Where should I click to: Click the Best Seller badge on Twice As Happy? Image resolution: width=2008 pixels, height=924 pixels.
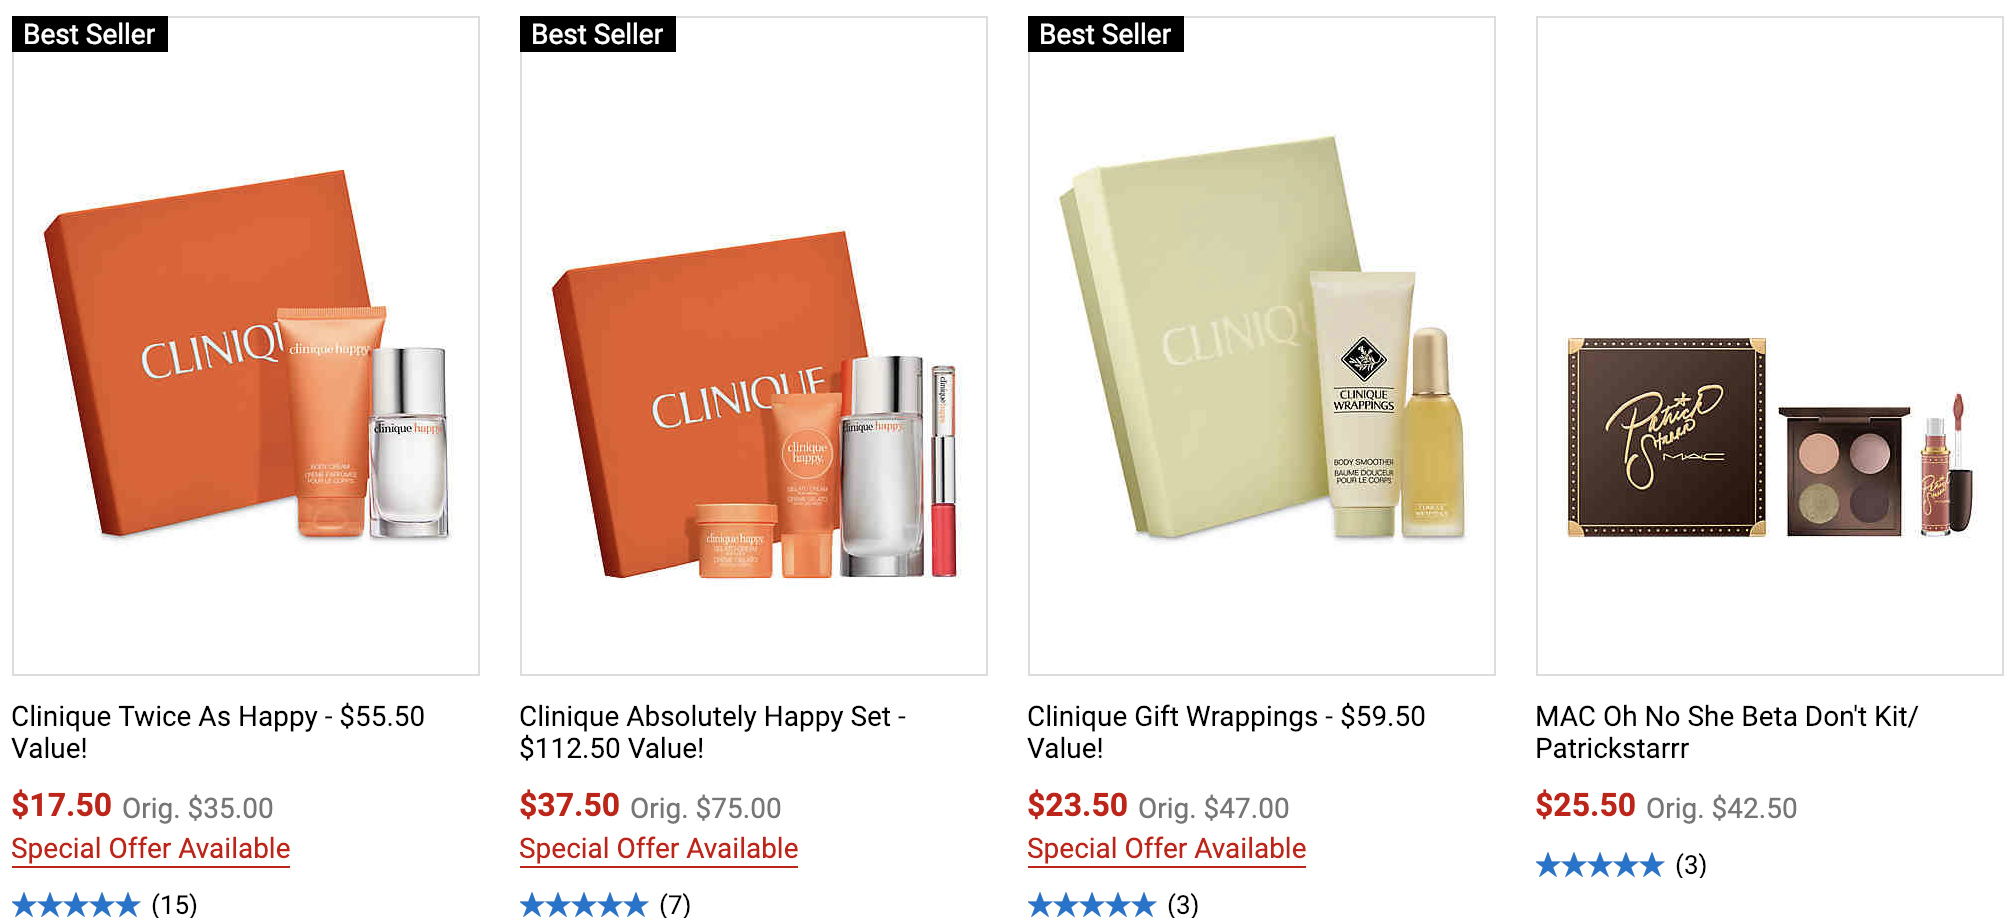[90, 35]
